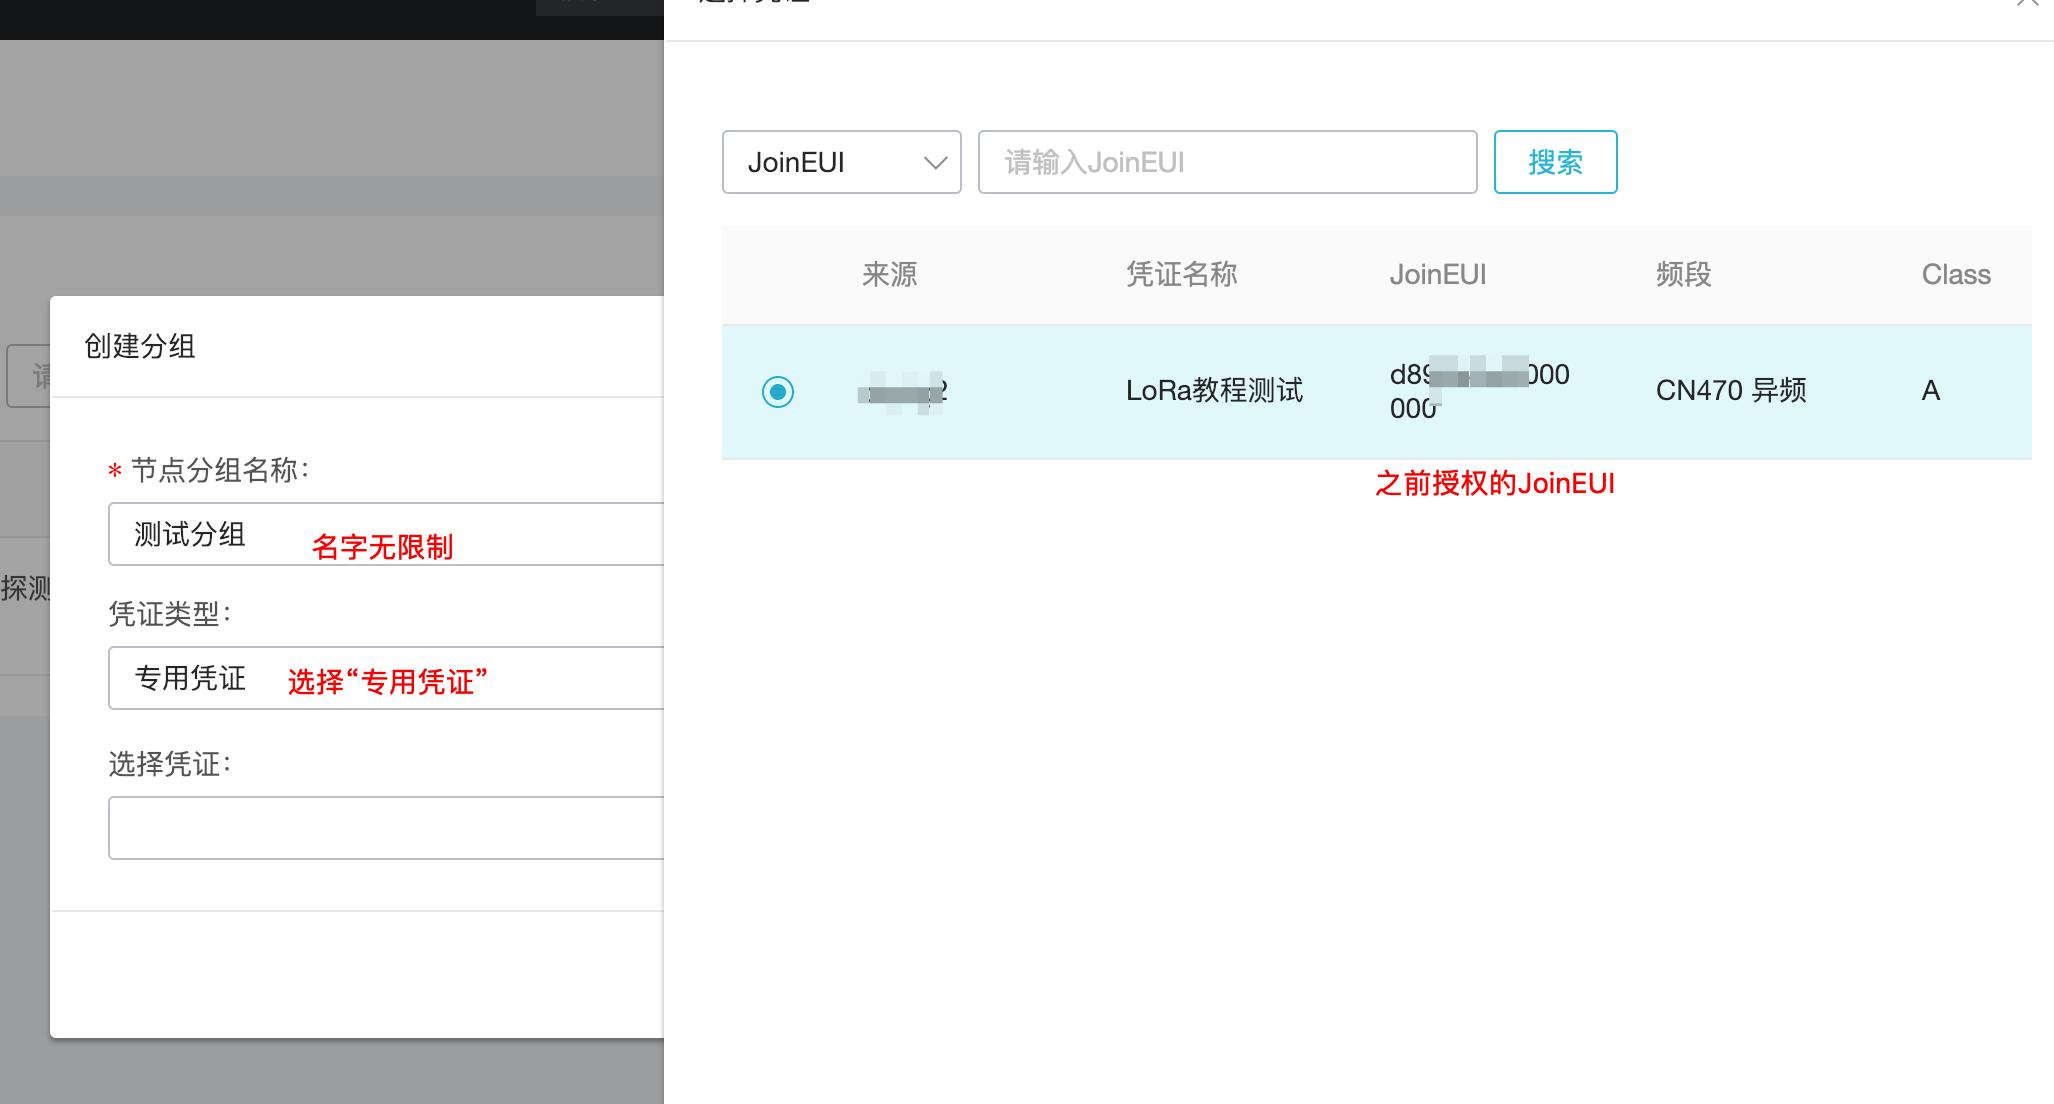
Task: Click the chevron icon on the JoinEUI selector
Action: click(934, 162)
